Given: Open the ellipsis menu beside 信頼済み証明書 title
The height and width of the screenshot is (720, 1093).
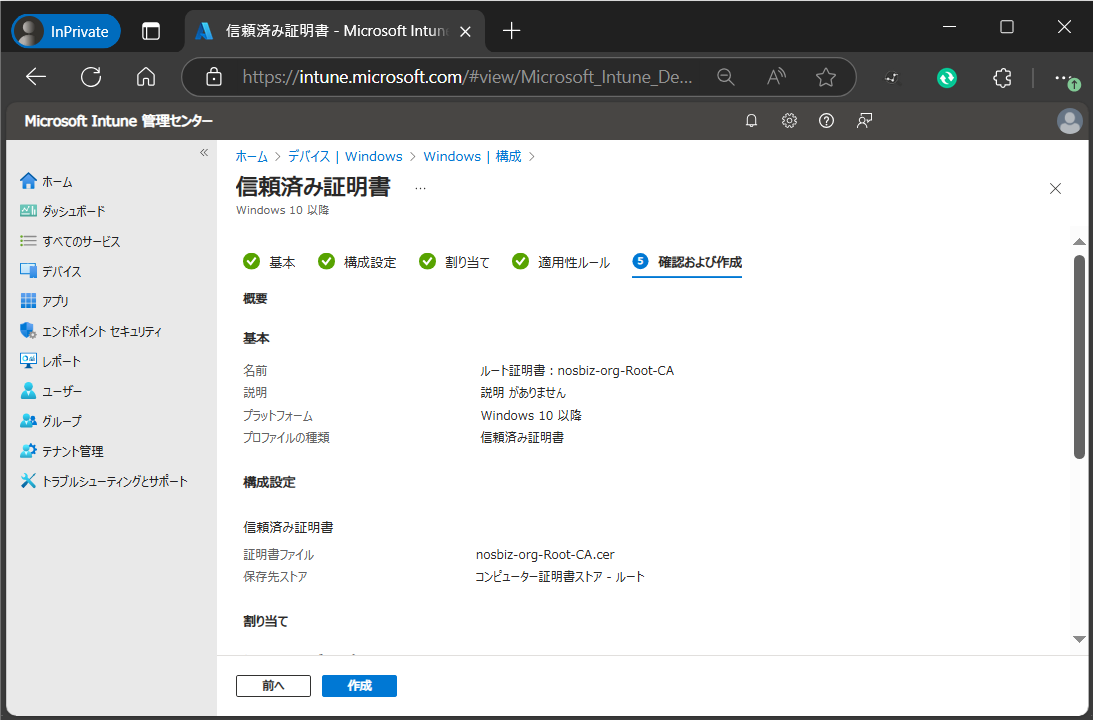Looking at the screenshot, I should pyautogui.click(x=420, y=188).
